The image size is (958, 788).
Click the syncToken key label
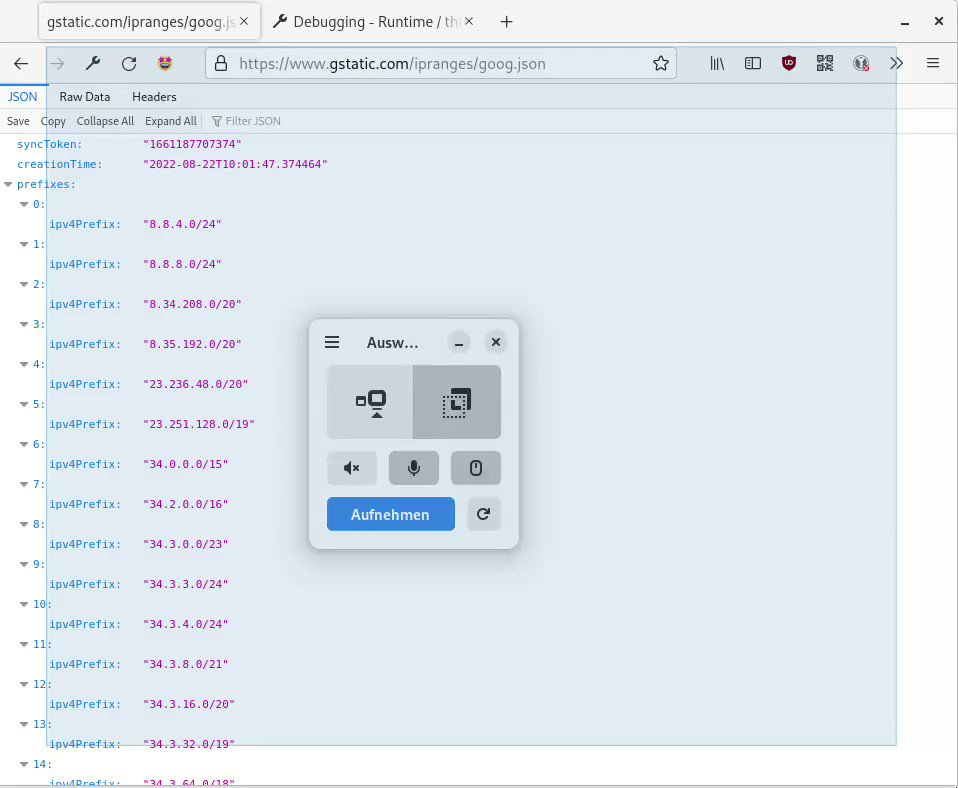coord(49,144)
